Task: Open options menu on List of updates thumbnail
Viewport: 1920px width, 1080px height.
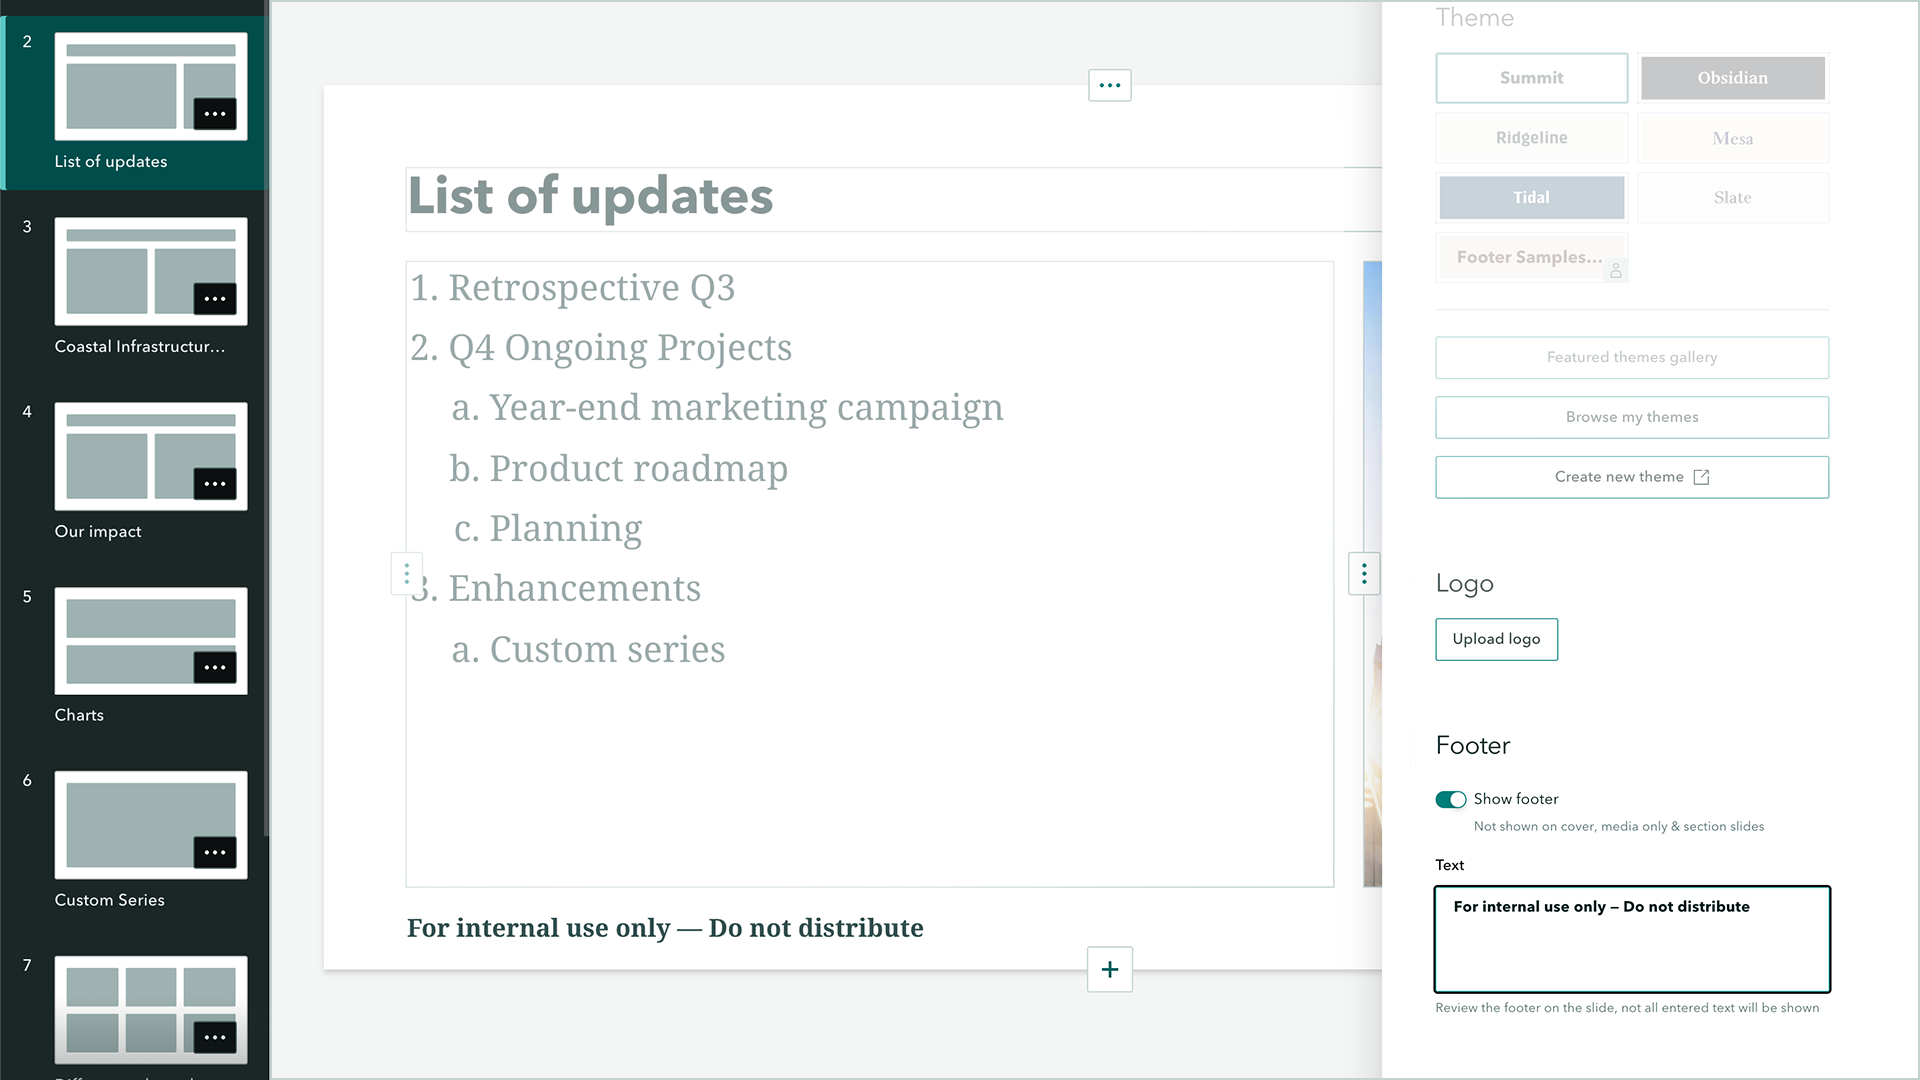Action: tap(215, 114)
